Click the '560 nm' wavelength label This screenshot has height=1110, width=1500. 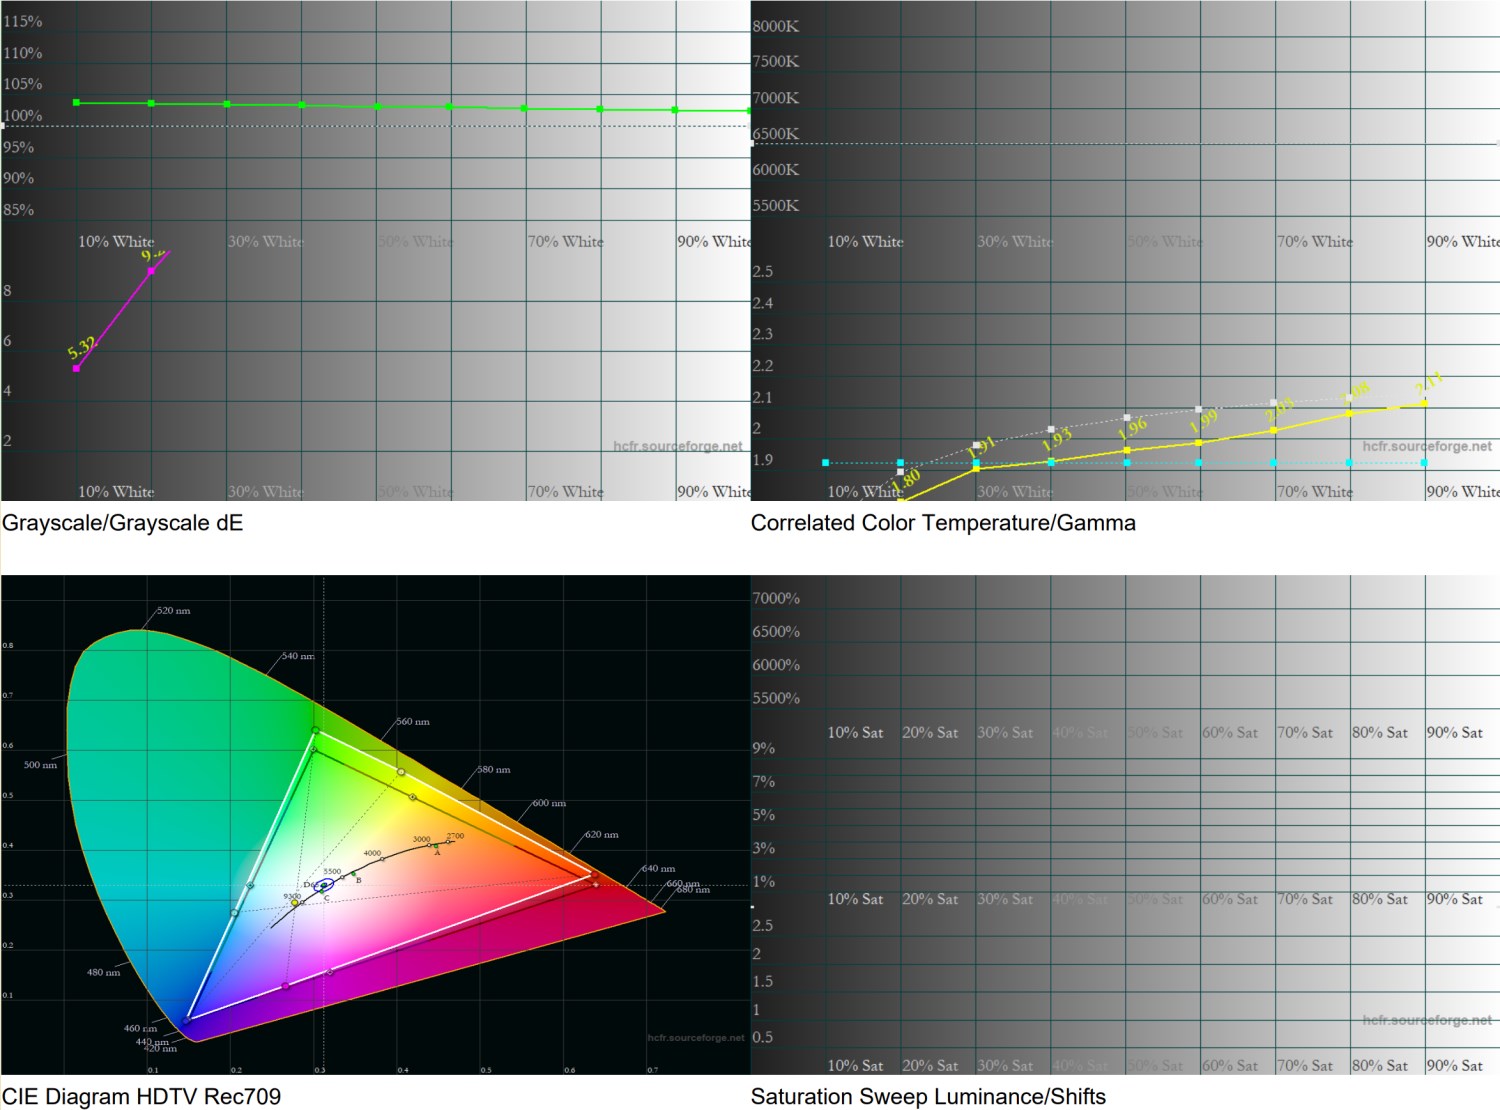[x=413, y=721]
